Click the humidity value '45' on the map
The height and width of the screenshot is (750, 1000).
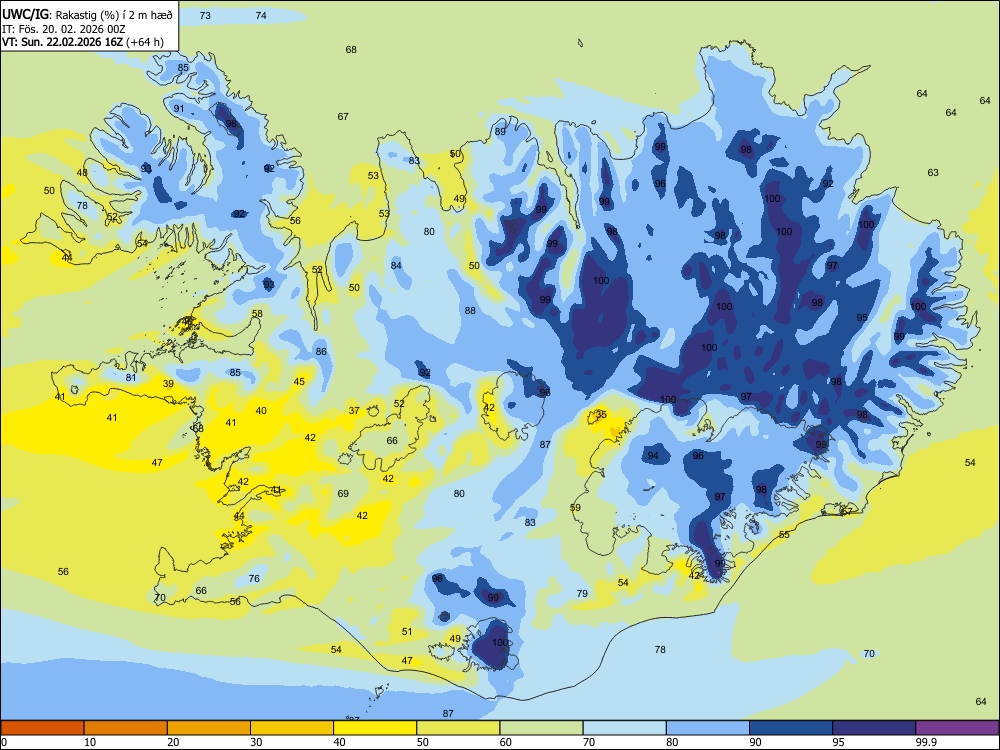tap(299, 381)
